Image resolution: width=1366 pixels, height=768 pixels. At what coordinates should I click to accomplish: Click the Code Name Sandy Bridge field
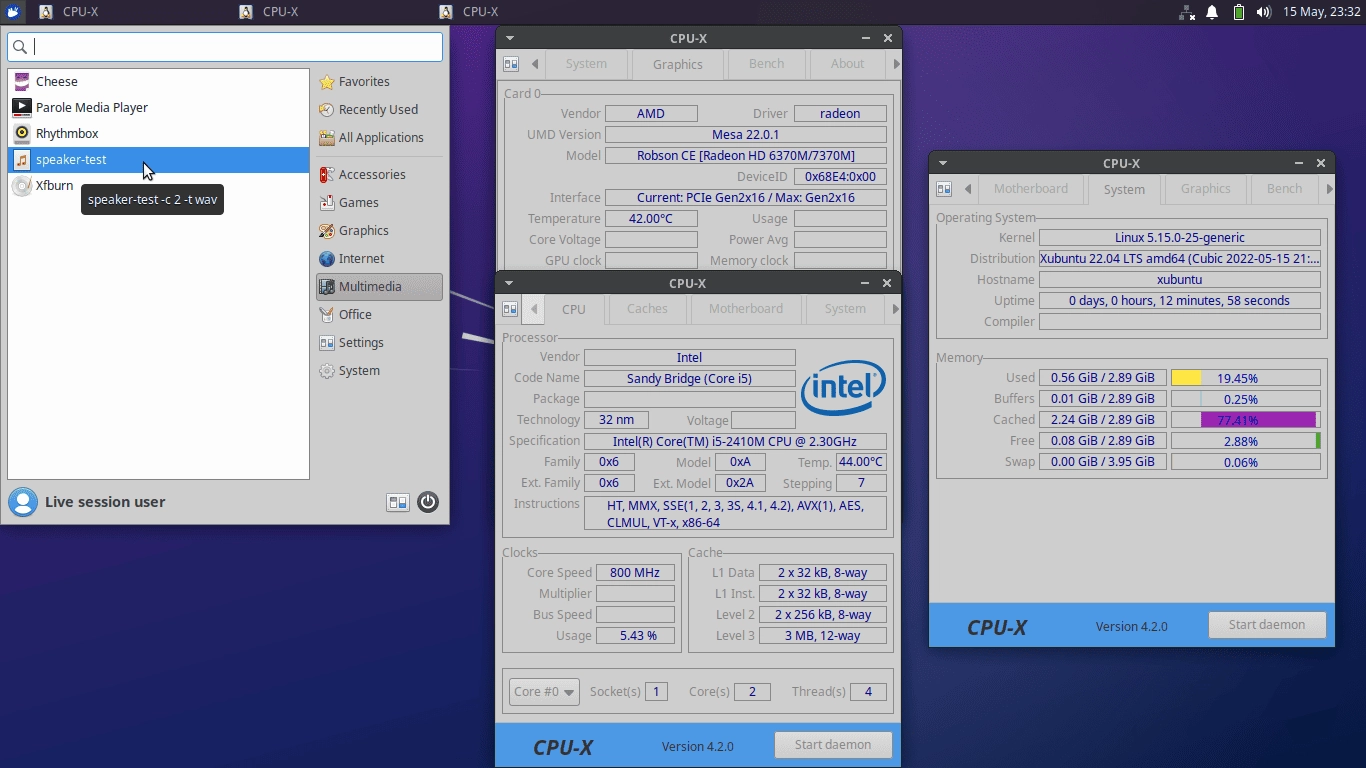(x=690, y=379)
